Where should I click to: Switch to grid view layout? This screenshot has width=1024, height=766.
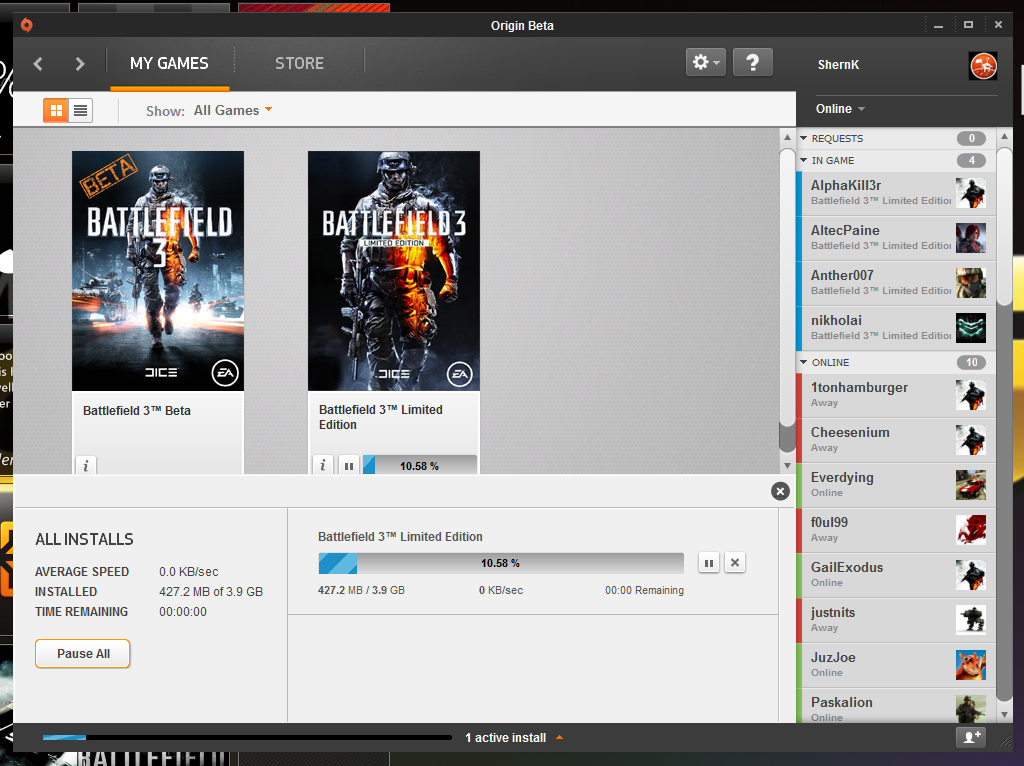[56, 110]
